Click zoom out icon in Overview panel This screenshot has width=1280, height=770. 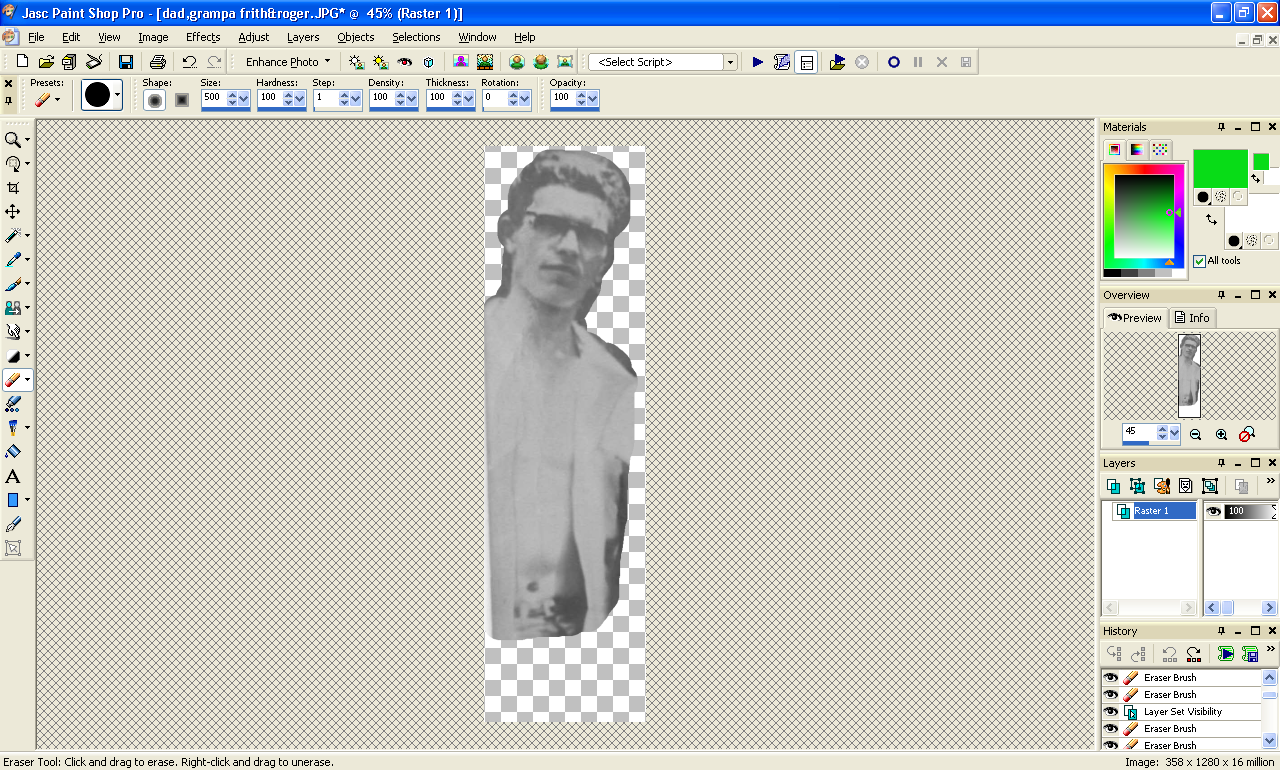point(1195,434)
